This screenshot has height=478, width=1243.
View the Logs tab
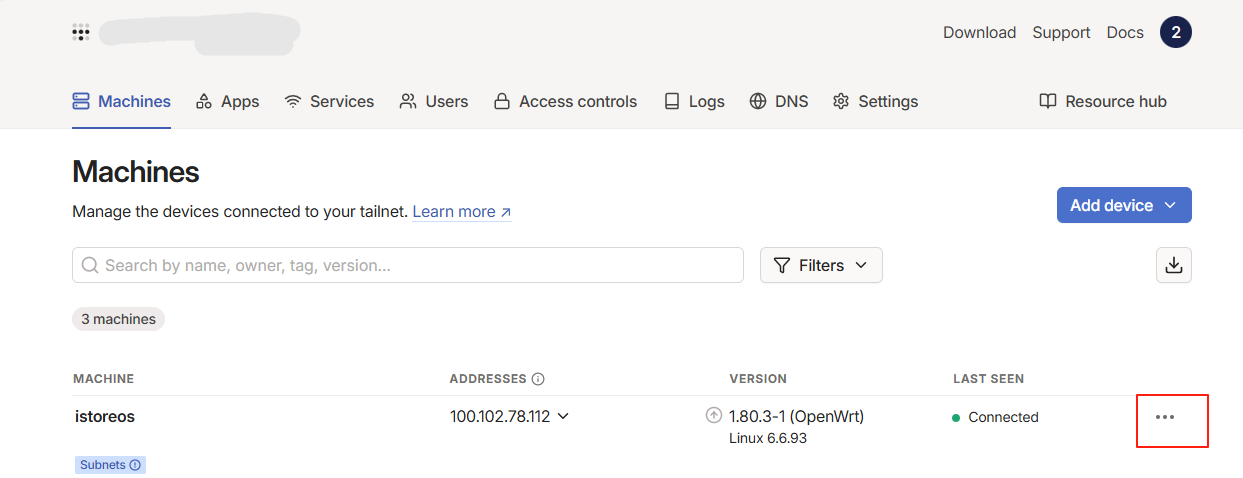click(x=694, y=101)
